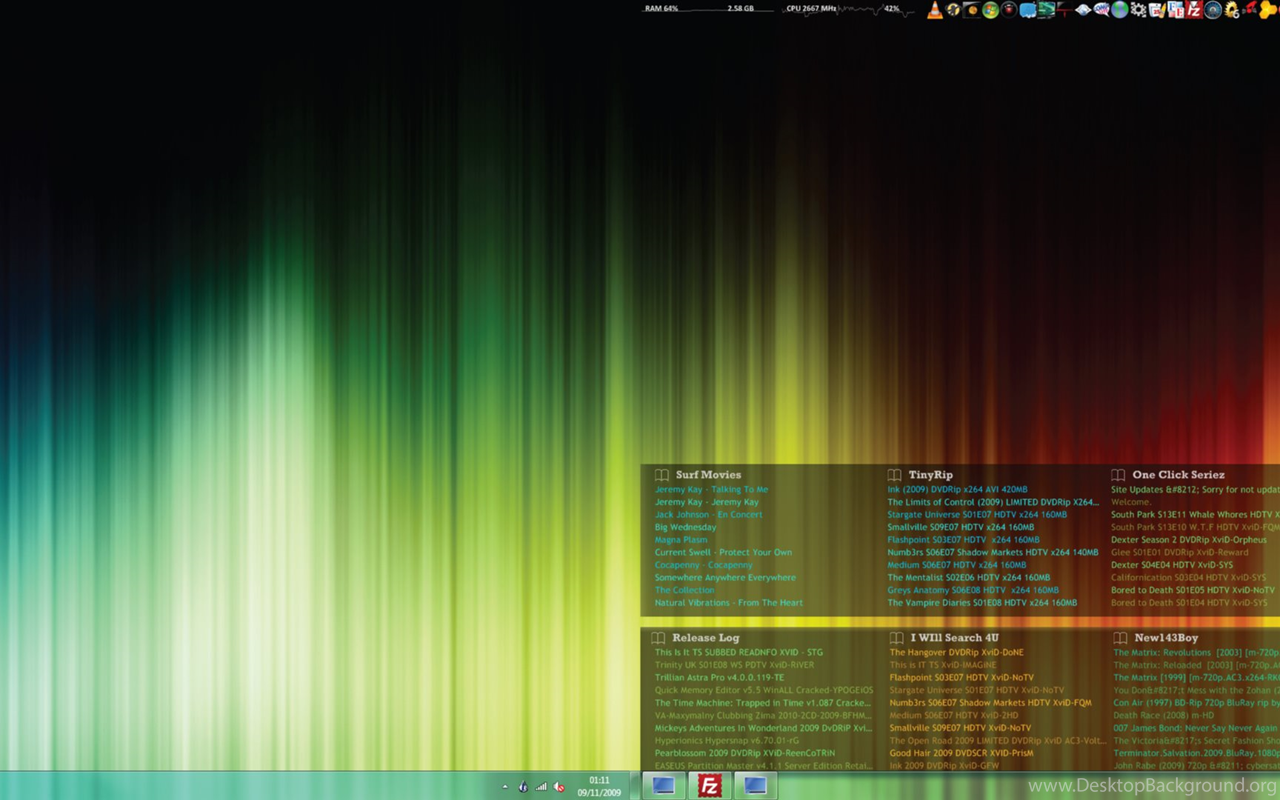The width and height of the screenshot is (1280, 800).
Task: Click the book icon beside One Click Seriez
Action: 1118,475
